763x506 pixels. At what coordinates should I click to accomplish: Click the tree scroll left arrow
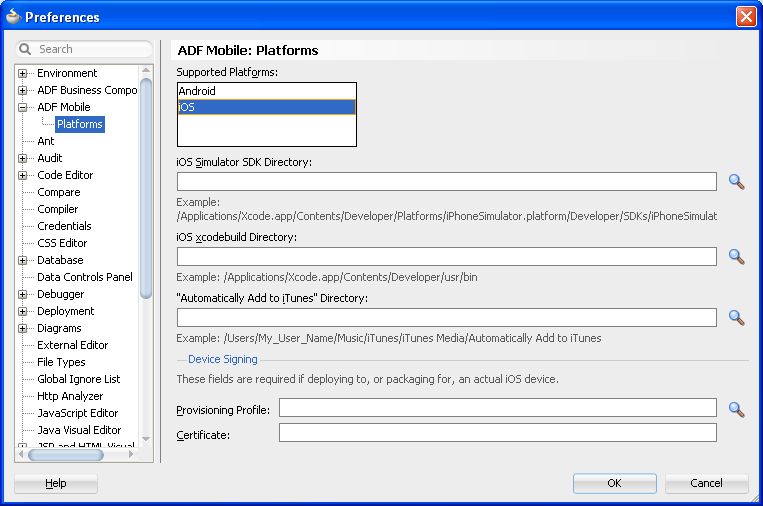pyautogui.click(x=21, y=454)
